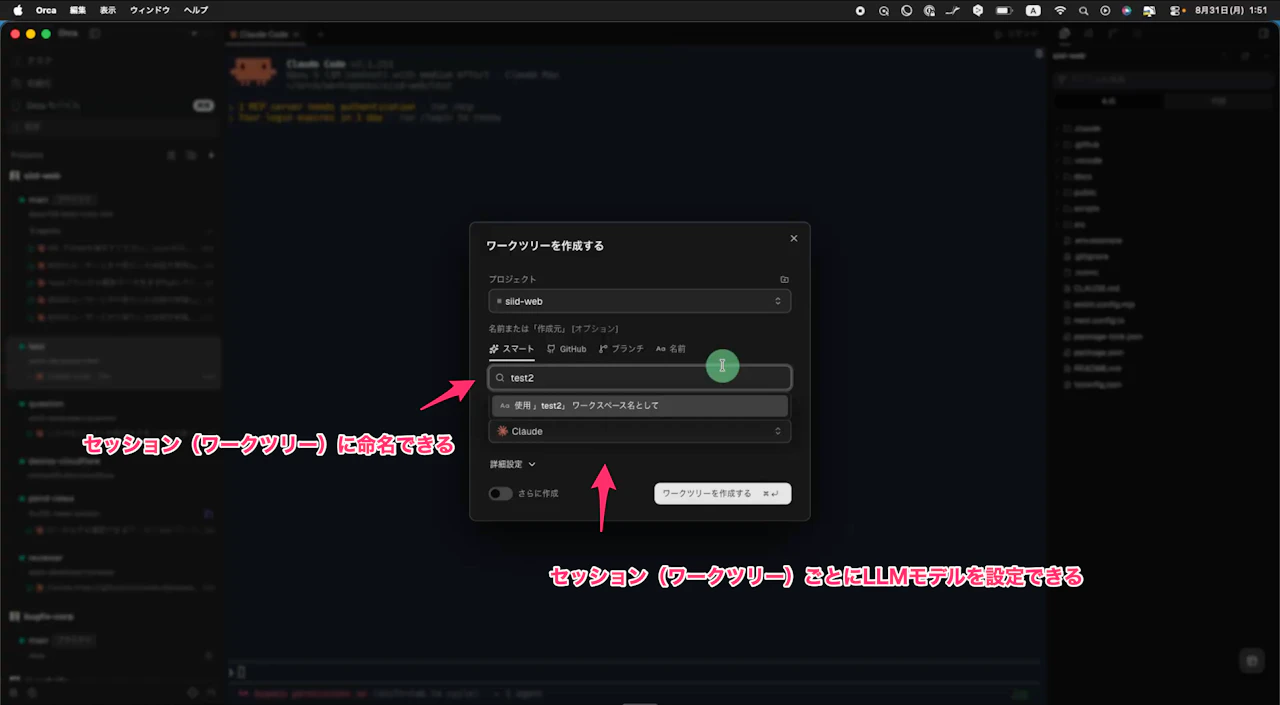Open the Apple menu
This screenshot has height=705, width=1280.
(17, 10)
